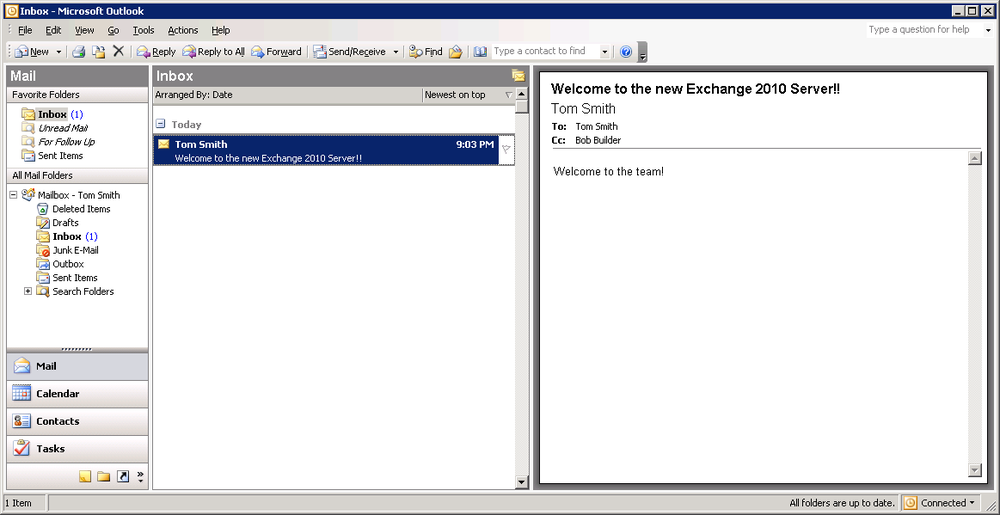Open For Follow Up favorite folder
1000x515 pixels.
coord(59,142)
